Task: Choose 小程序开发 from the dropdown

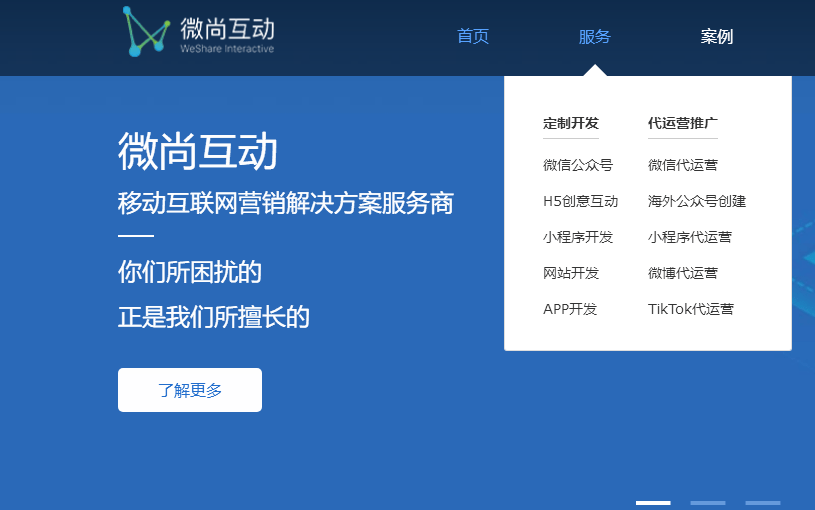Action: pyautogui.click(x=578, y=237)
